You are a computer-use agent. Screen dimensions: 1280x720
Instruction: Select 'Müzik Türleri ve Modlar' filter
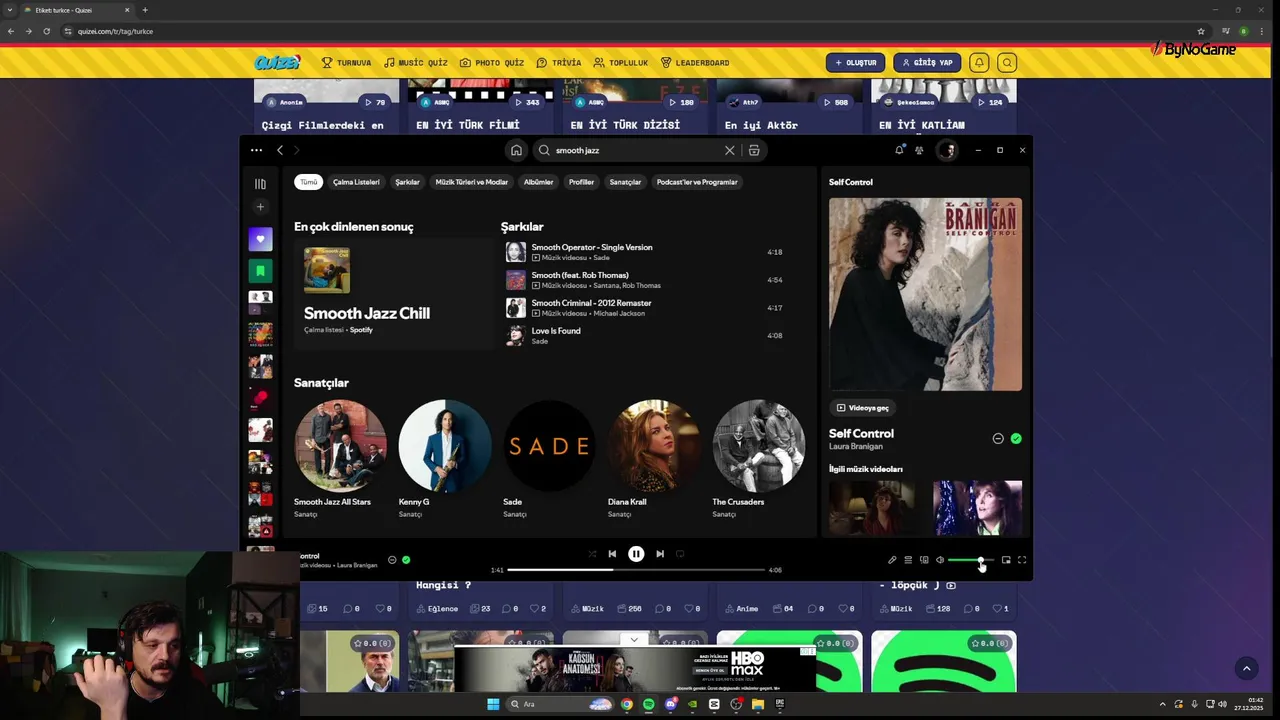tap(472, 182)
